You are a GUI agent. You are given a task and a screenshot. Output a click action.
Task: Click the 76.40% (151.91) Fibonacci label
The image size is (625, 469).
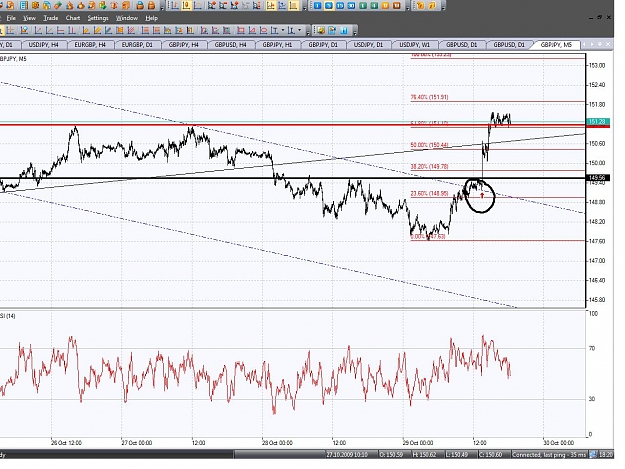pos(429,97)
